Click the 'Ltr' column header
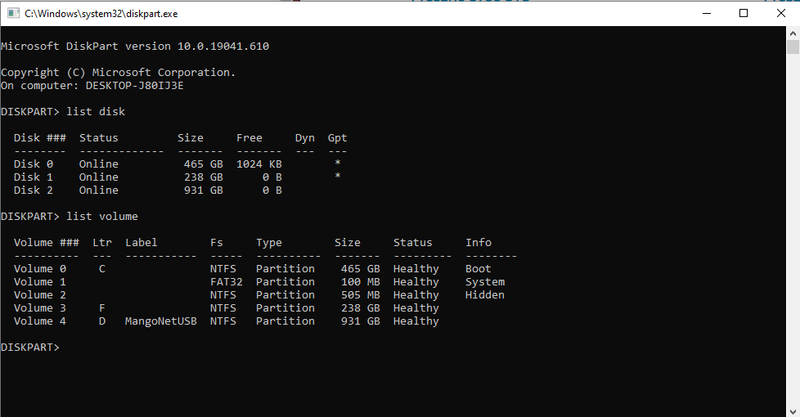This screenshot has width=800, height=417. point(102,243)
